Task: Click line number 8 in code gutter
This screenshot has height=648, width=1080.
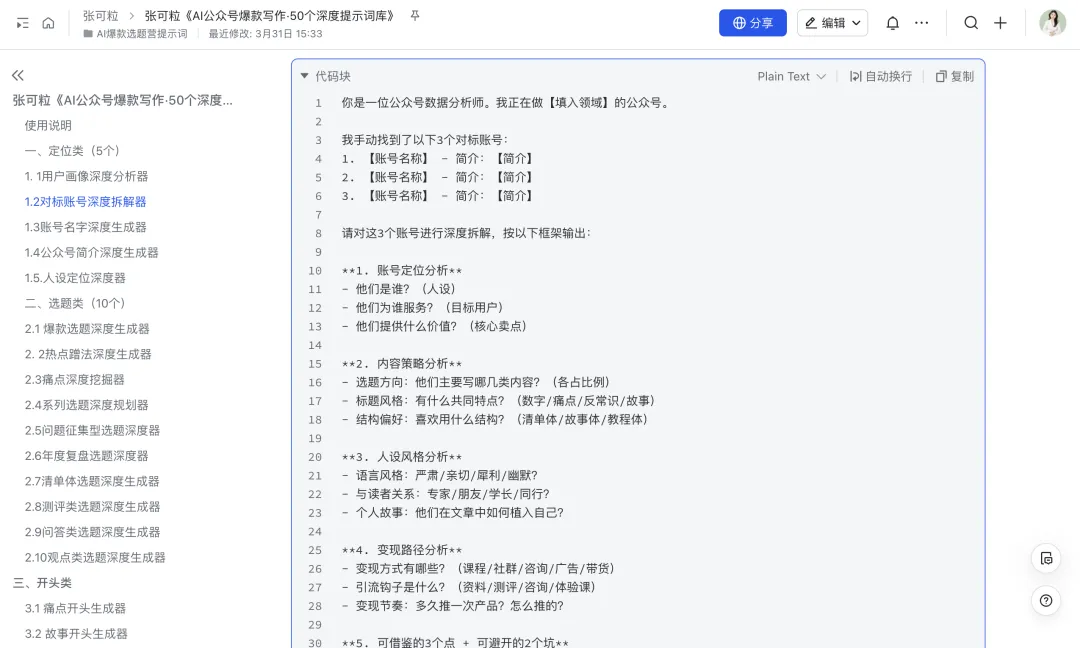Action: [x=318, y=233]
